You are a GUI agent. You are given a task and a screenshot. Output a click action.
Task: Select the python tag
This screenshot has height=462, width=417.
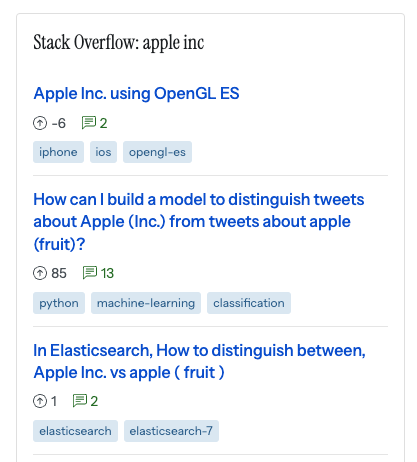pos(59,303)
